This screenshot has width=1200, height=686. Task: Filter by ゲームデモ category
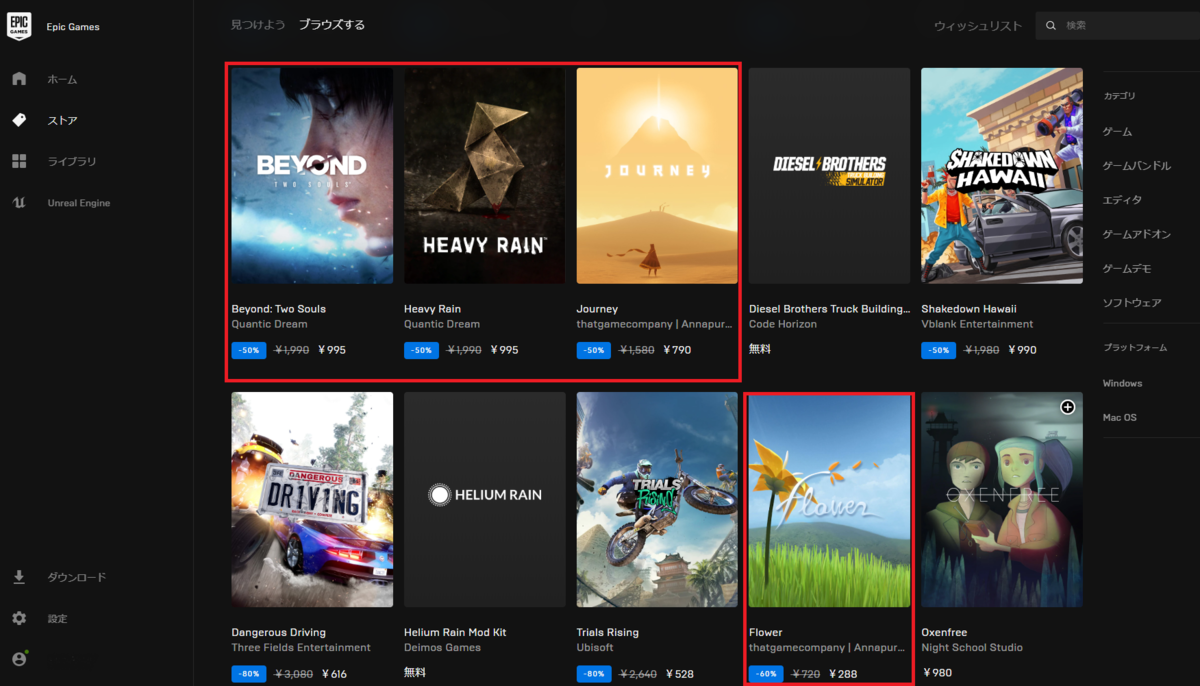1127,268
